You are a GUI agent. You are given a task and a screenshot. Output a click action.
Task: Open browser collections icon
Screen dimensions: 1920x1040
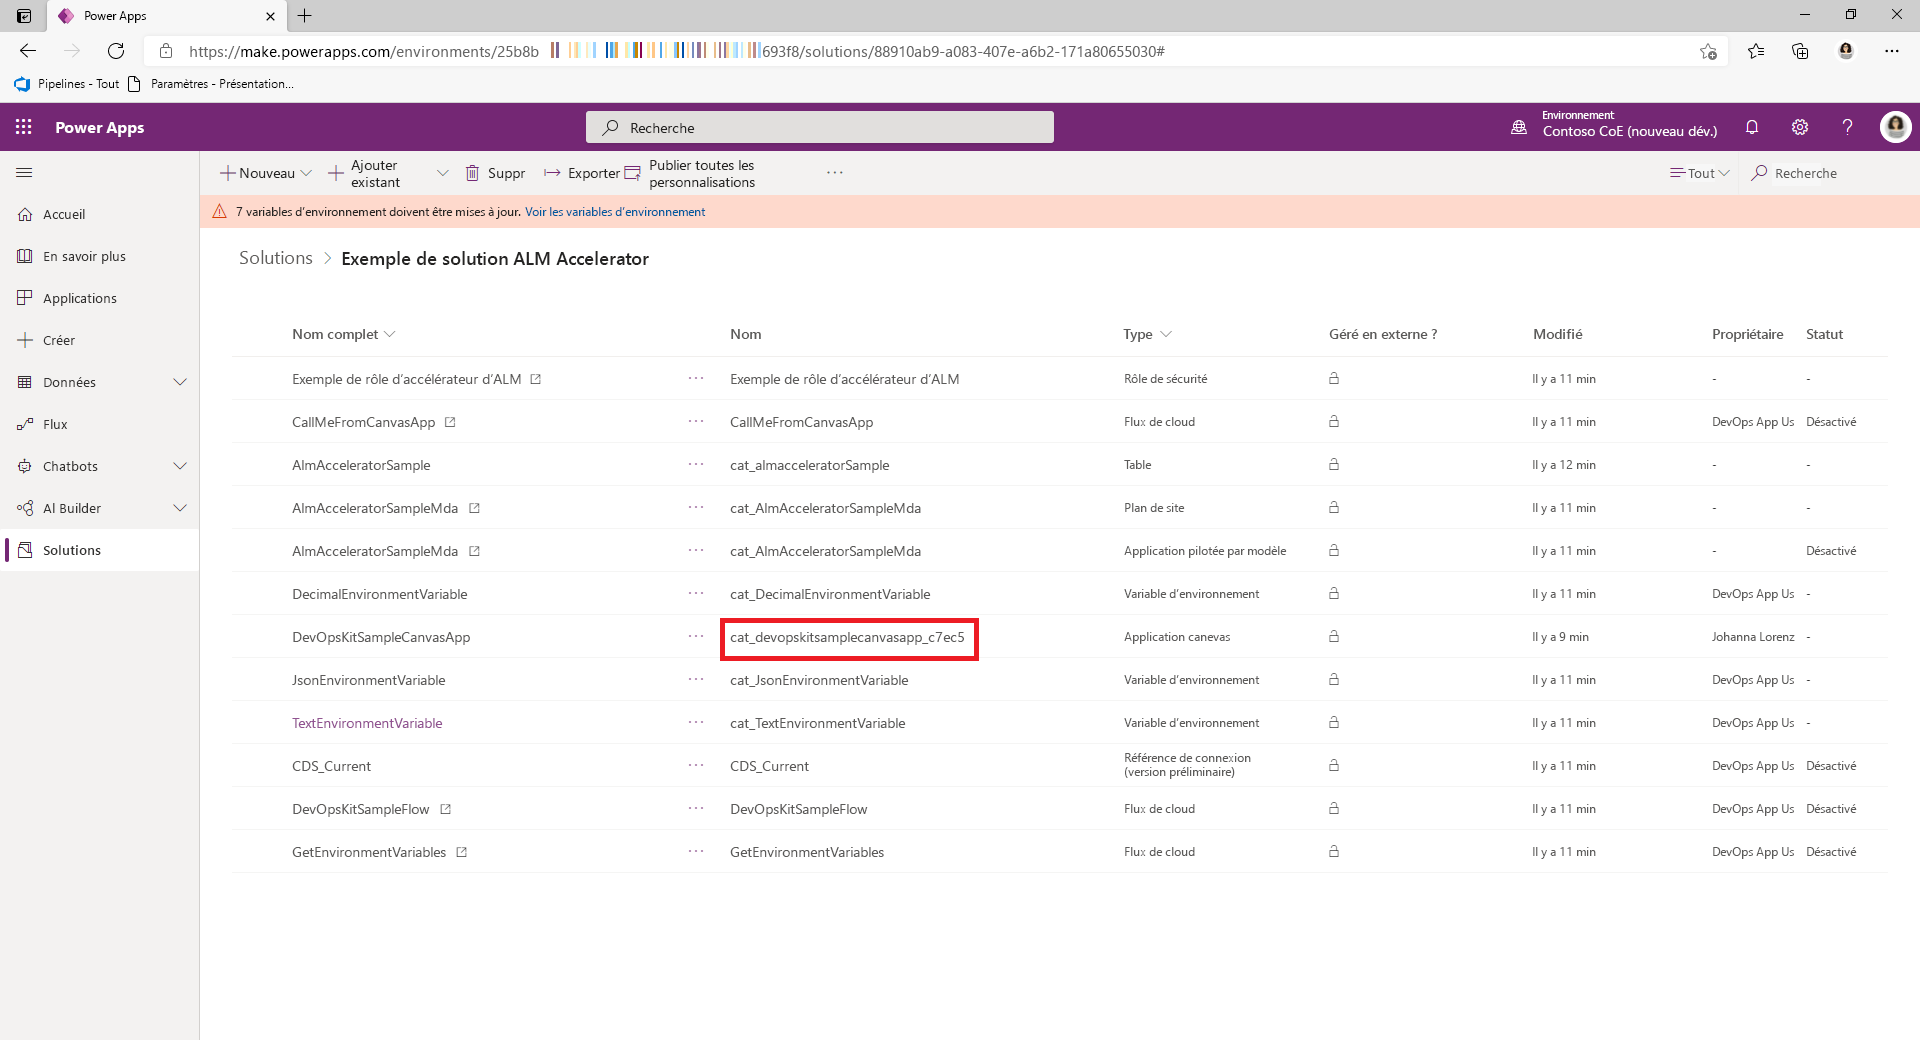(1800, 51)
